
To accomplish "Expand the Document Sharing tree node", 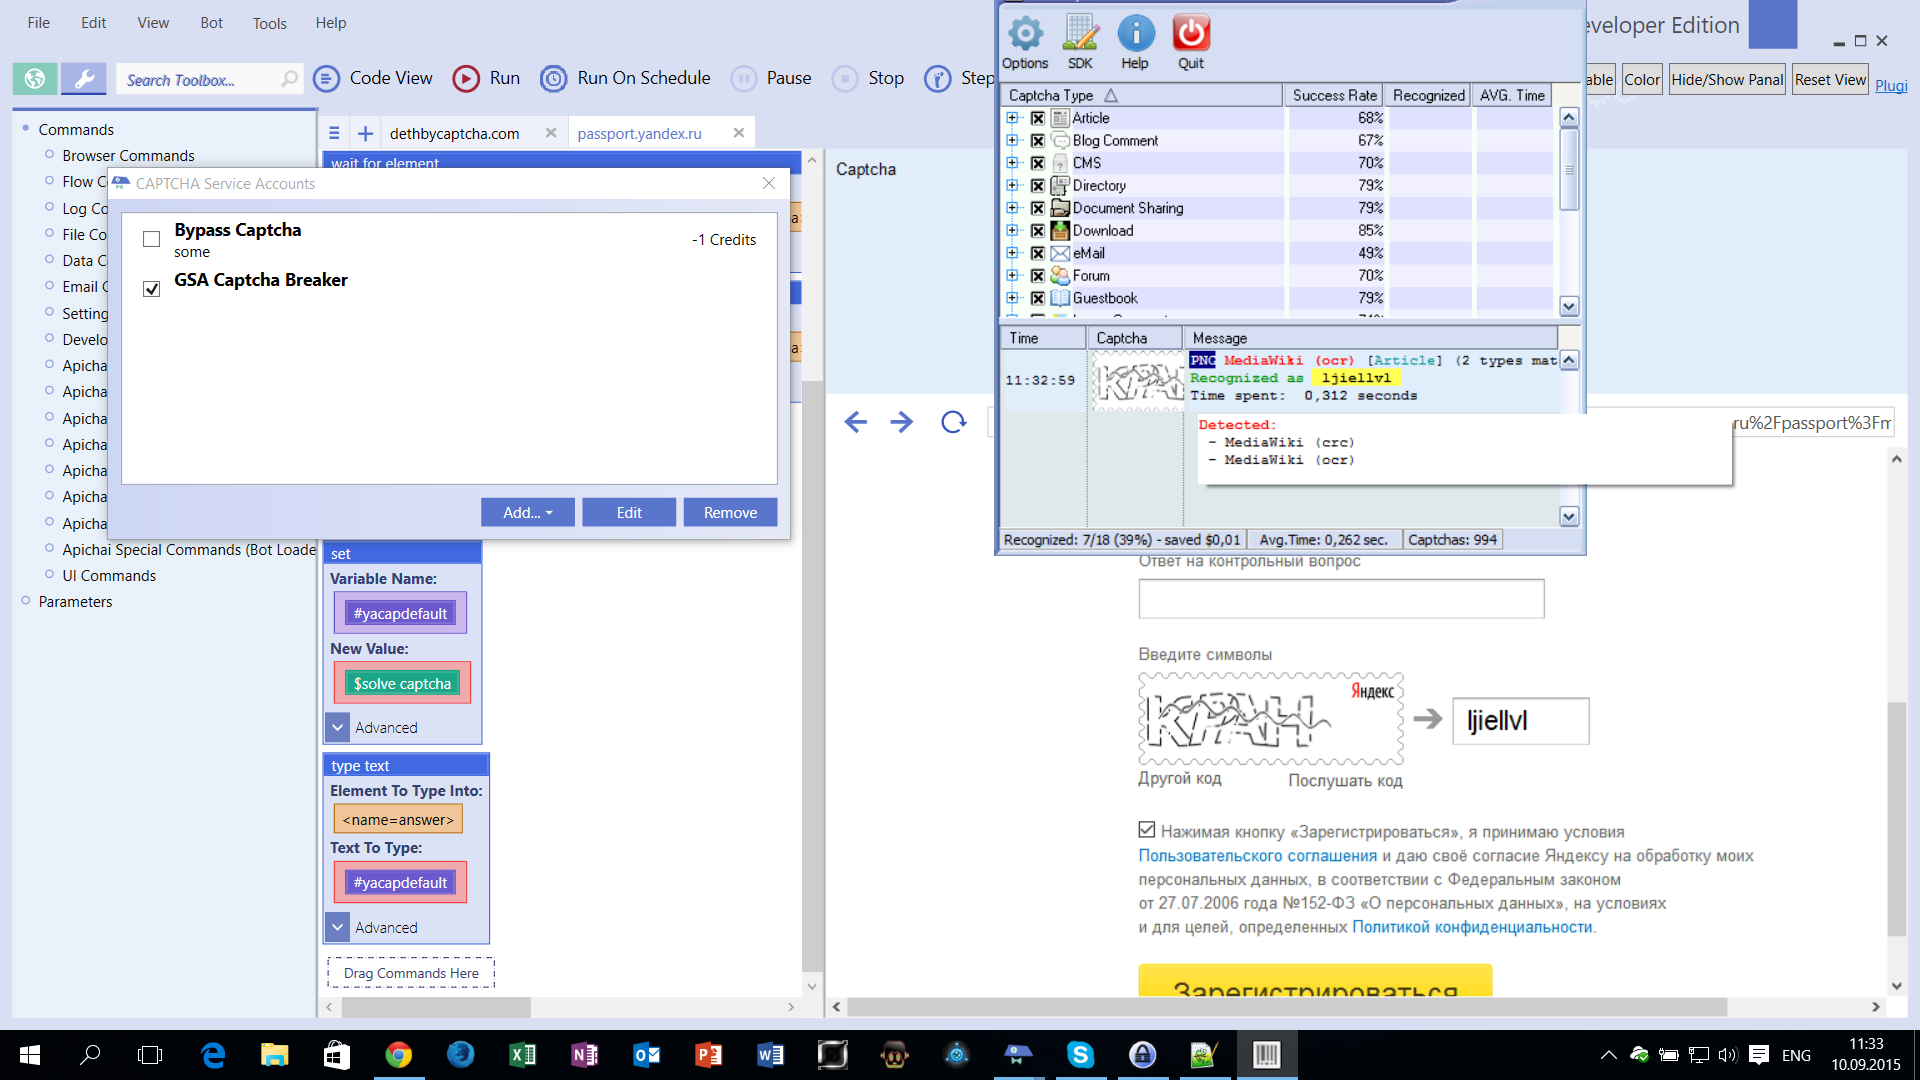I will coord(1012,208).
